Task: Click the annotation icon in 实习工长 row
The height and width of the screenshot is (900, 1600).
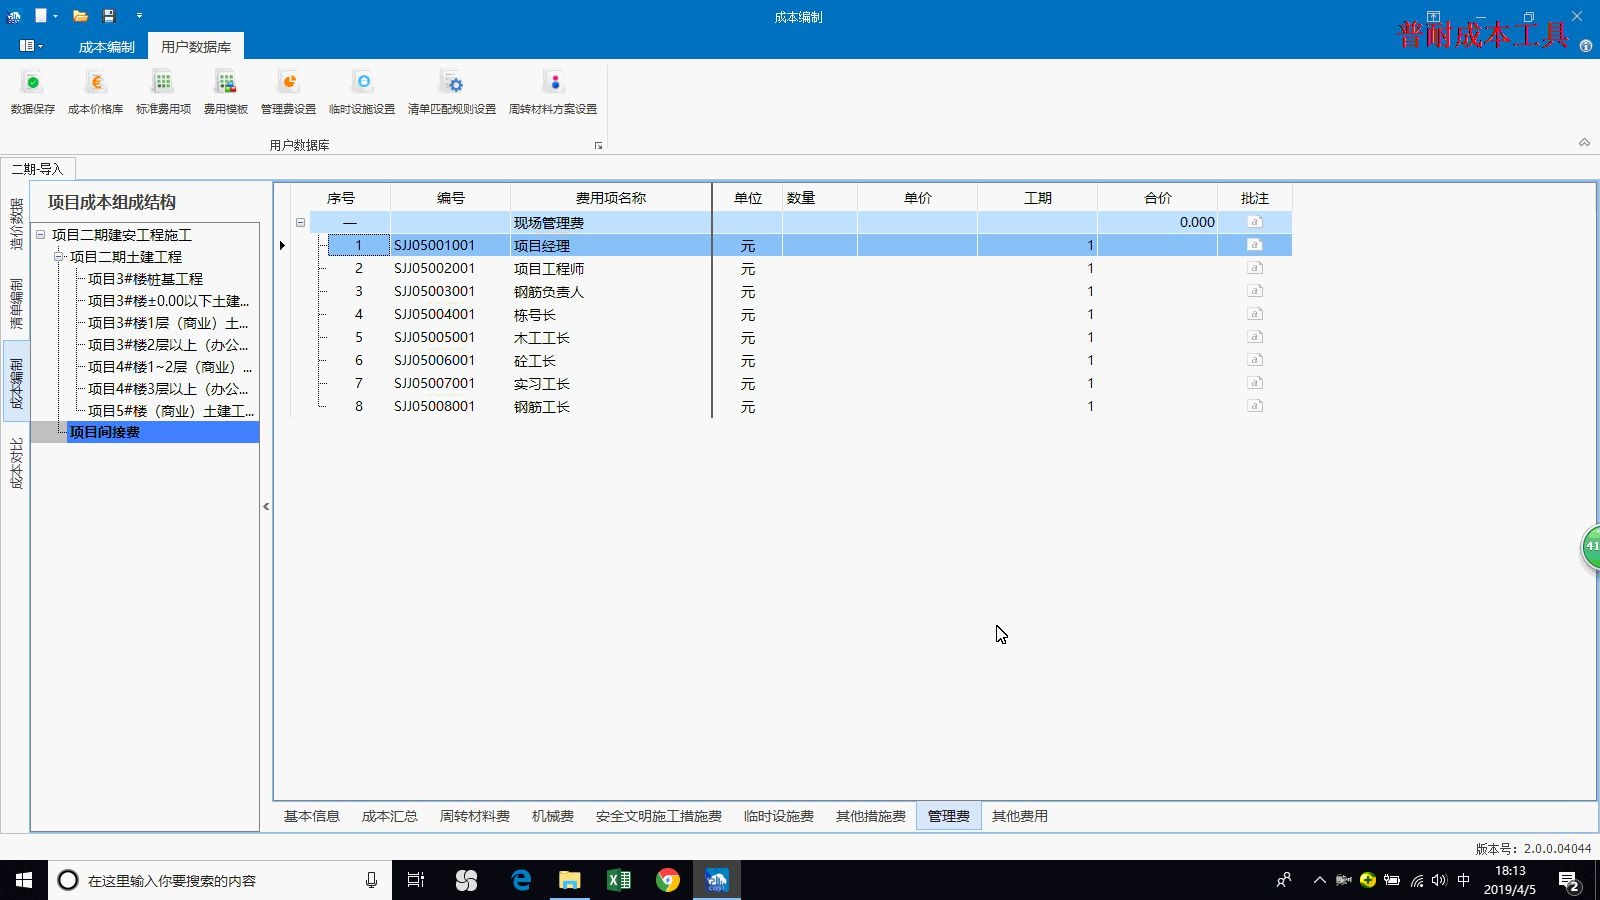Action: pyautogui.click(x=1255, y=383)
